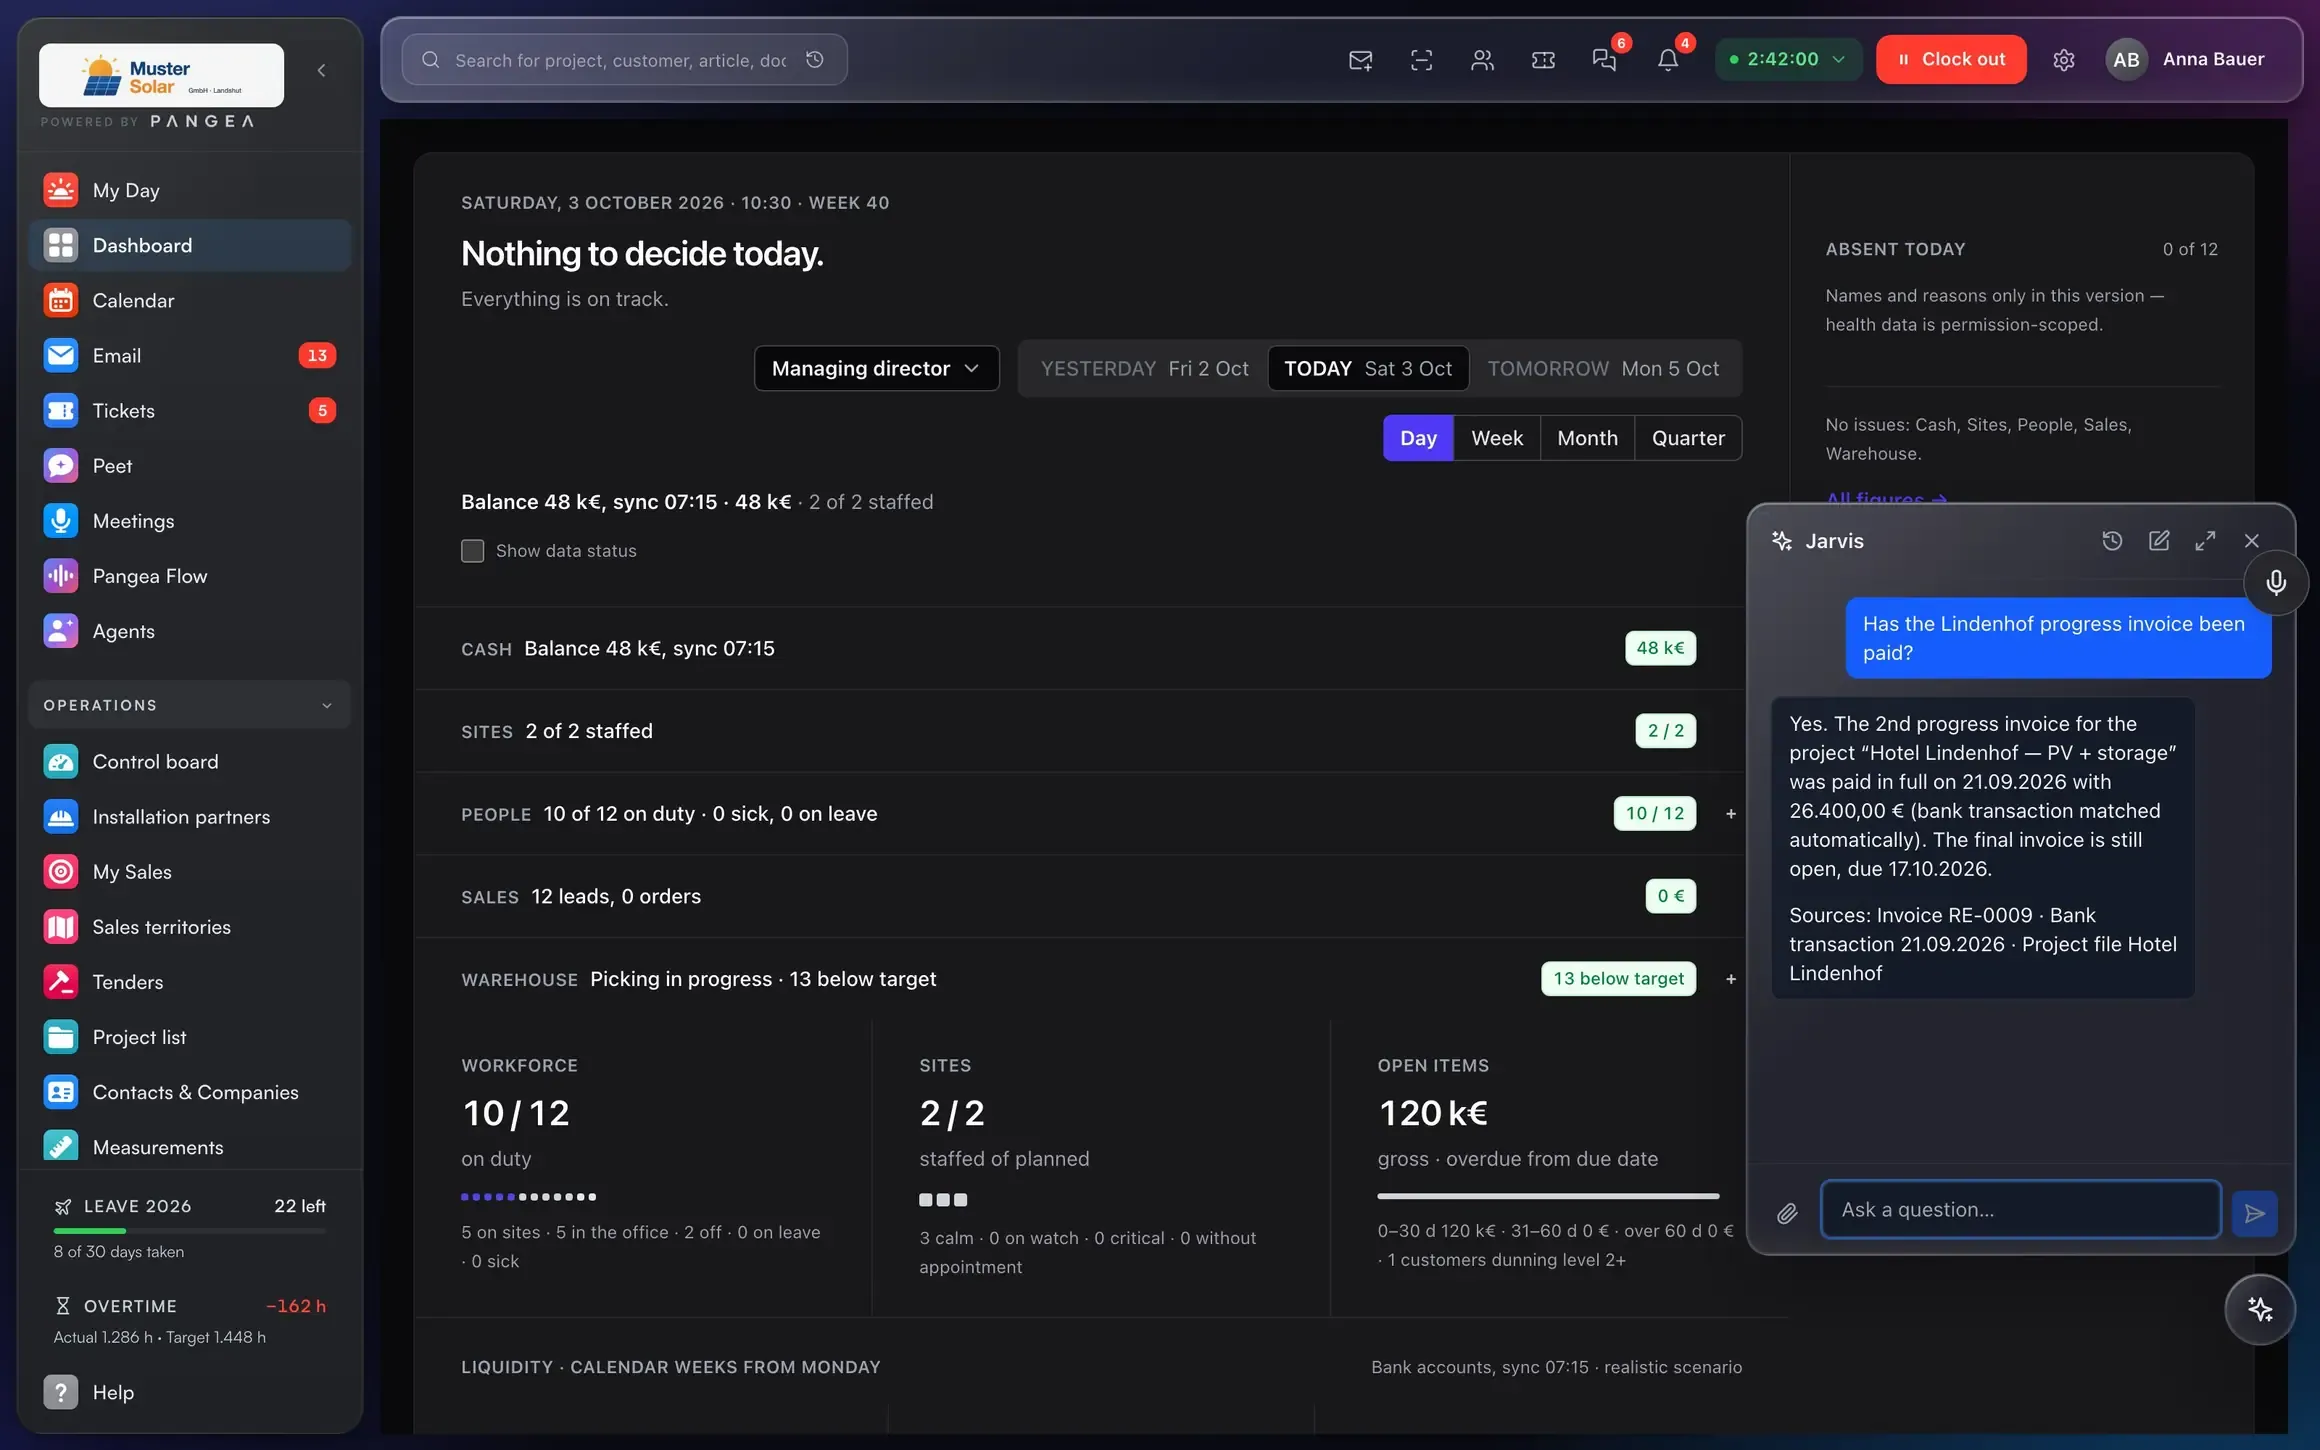Click the open items overdue bar
This screenshot has height=1450, width=2320.
click(1548, 1196)
